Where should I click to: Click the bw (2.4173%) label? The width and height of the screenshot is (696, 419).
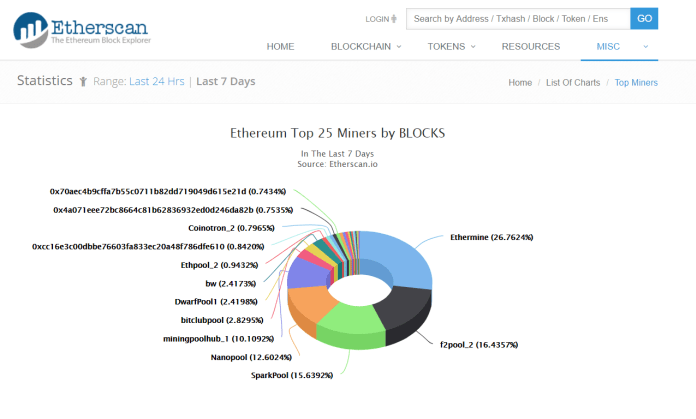[231, 284]
